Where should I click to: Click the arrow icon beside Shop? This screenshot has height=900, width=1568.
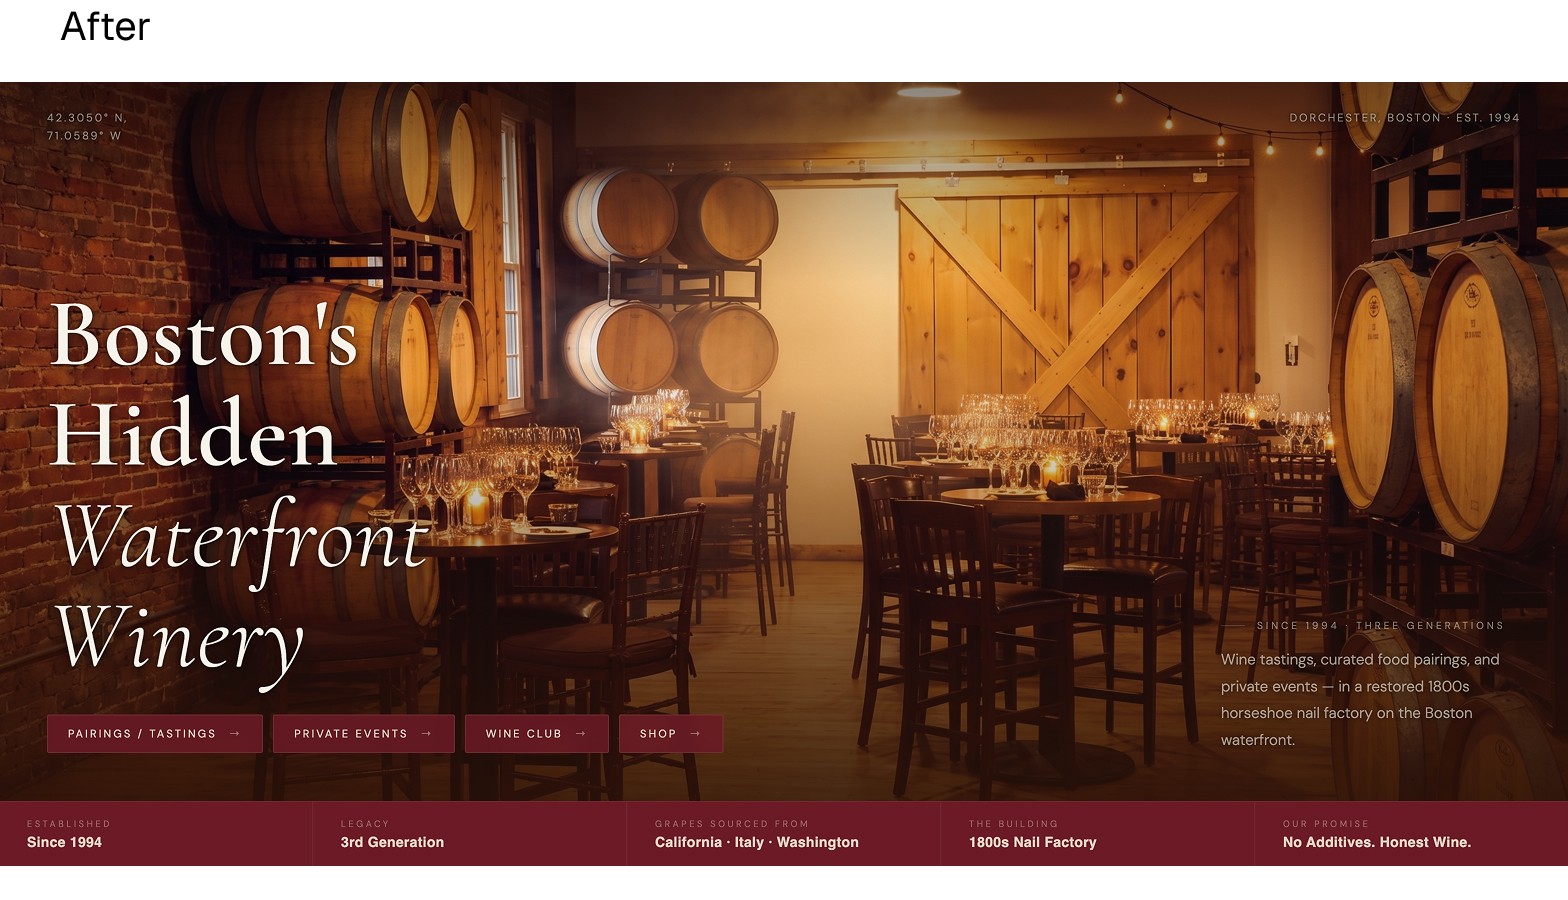(695, 734)
